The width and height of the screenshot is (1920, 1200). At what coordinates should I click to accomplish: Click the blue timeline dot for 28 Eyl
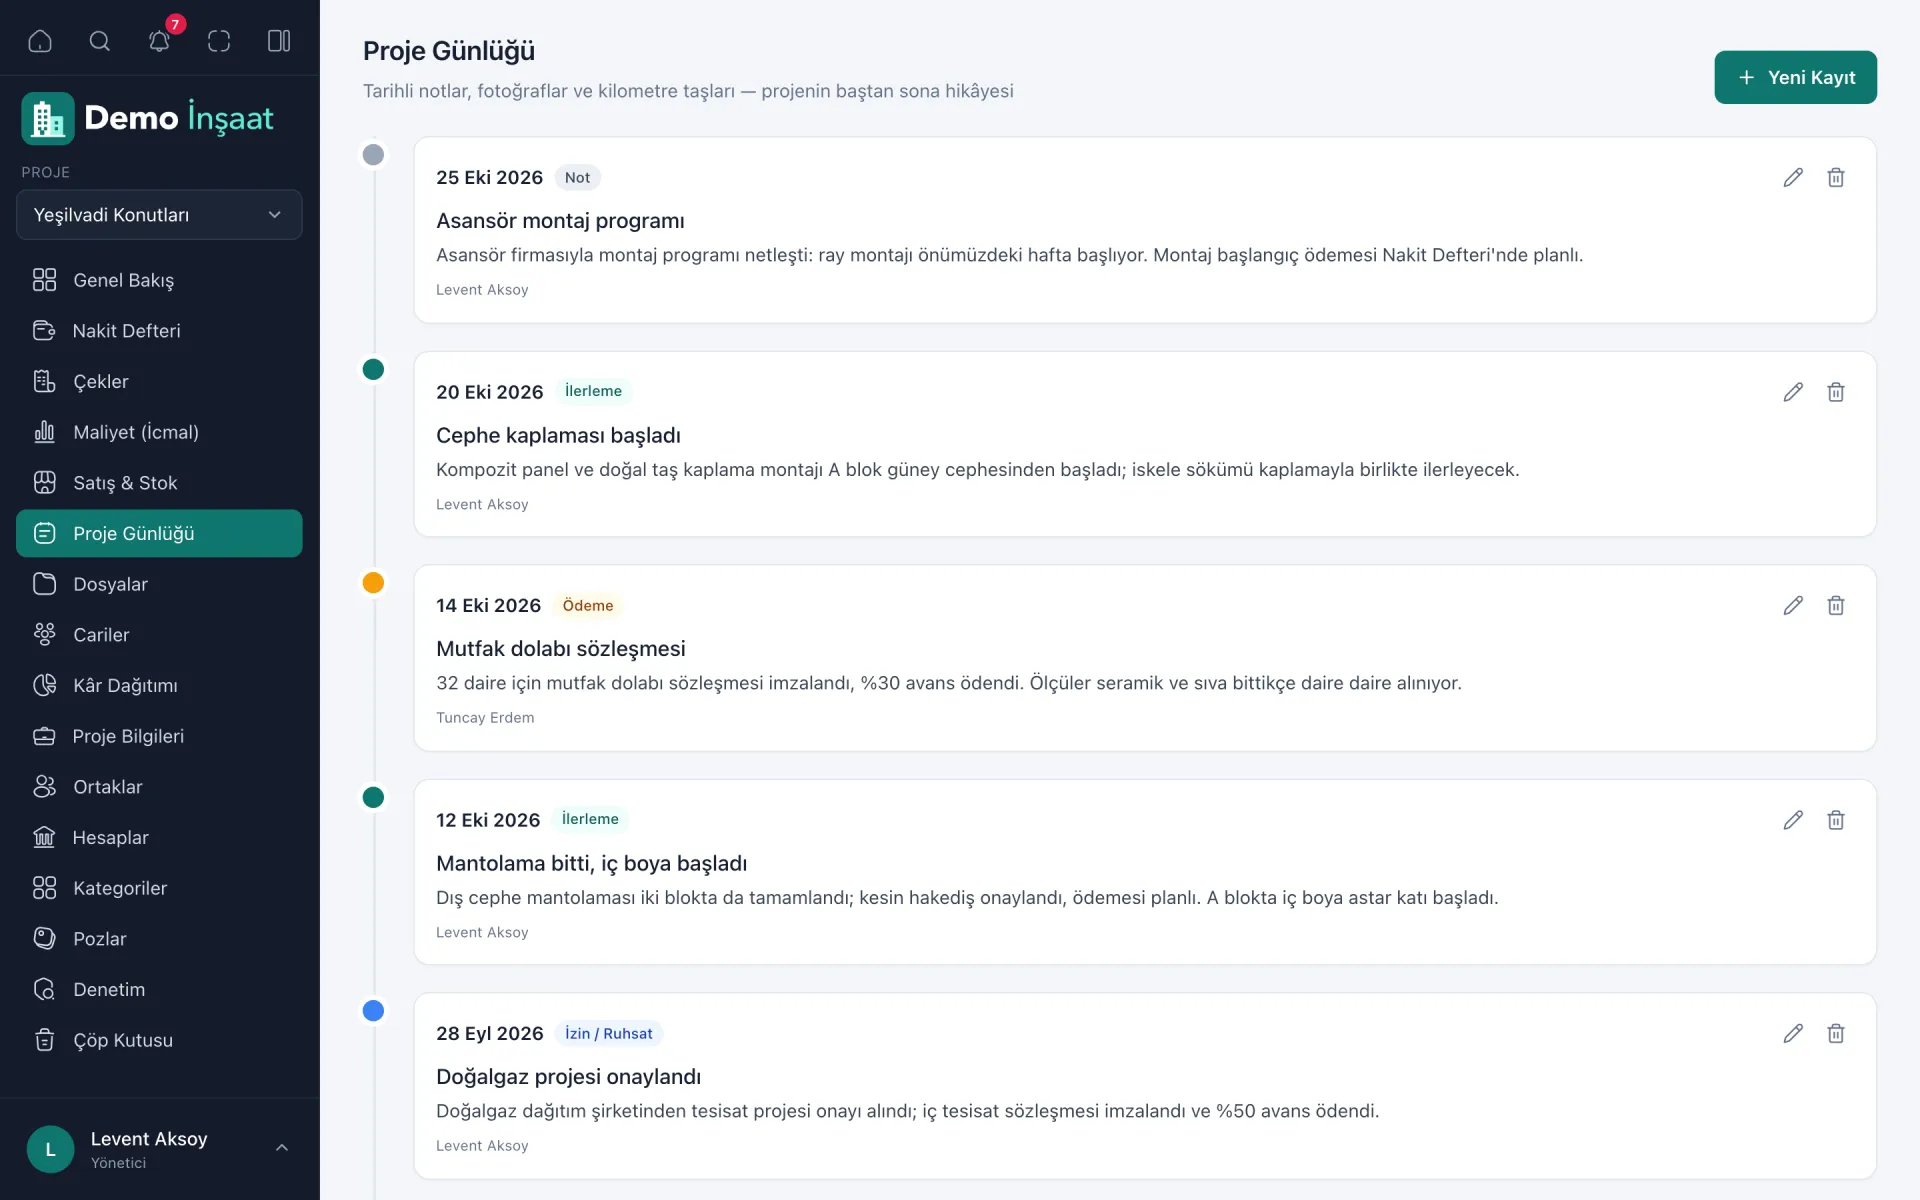[x=373, y=1011]
